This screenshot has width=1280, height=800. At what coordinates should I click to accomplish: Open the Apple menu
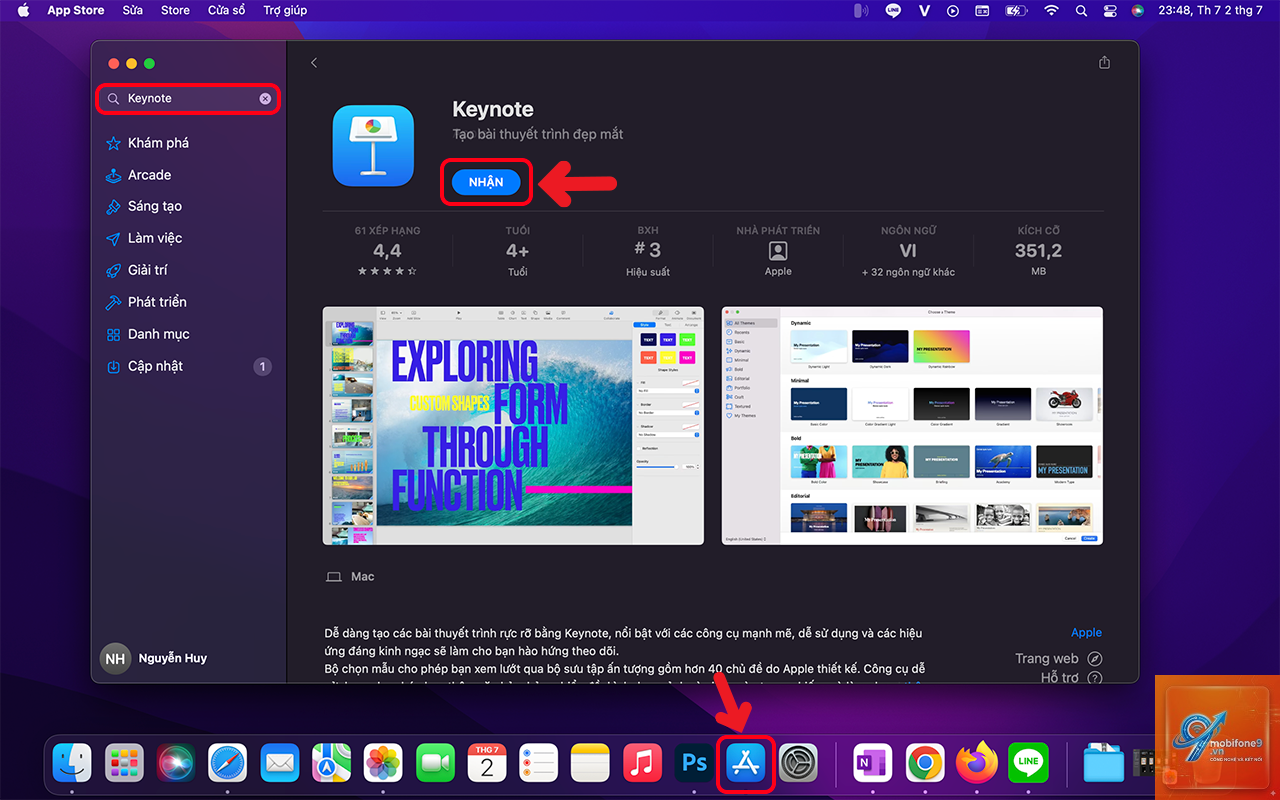[24, 10]
